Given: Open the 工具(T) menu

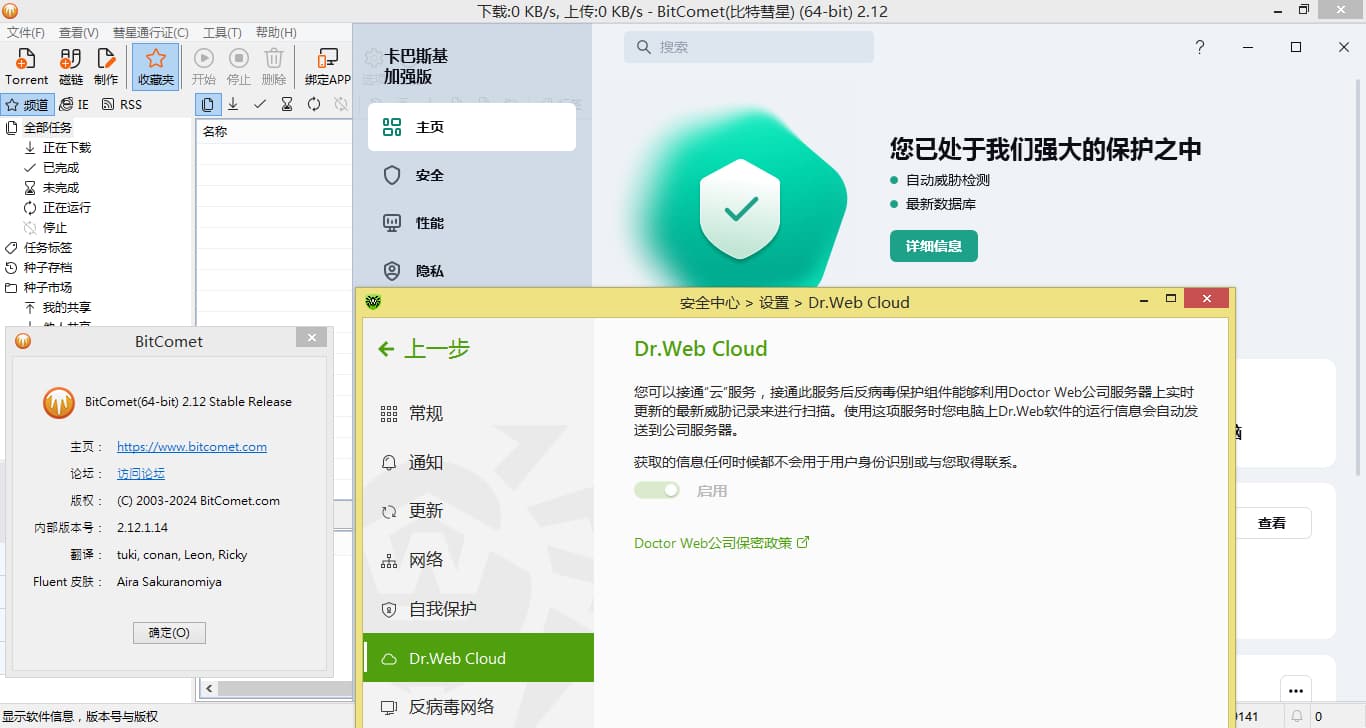Looking at the screenshot, I should pos(222,33).
